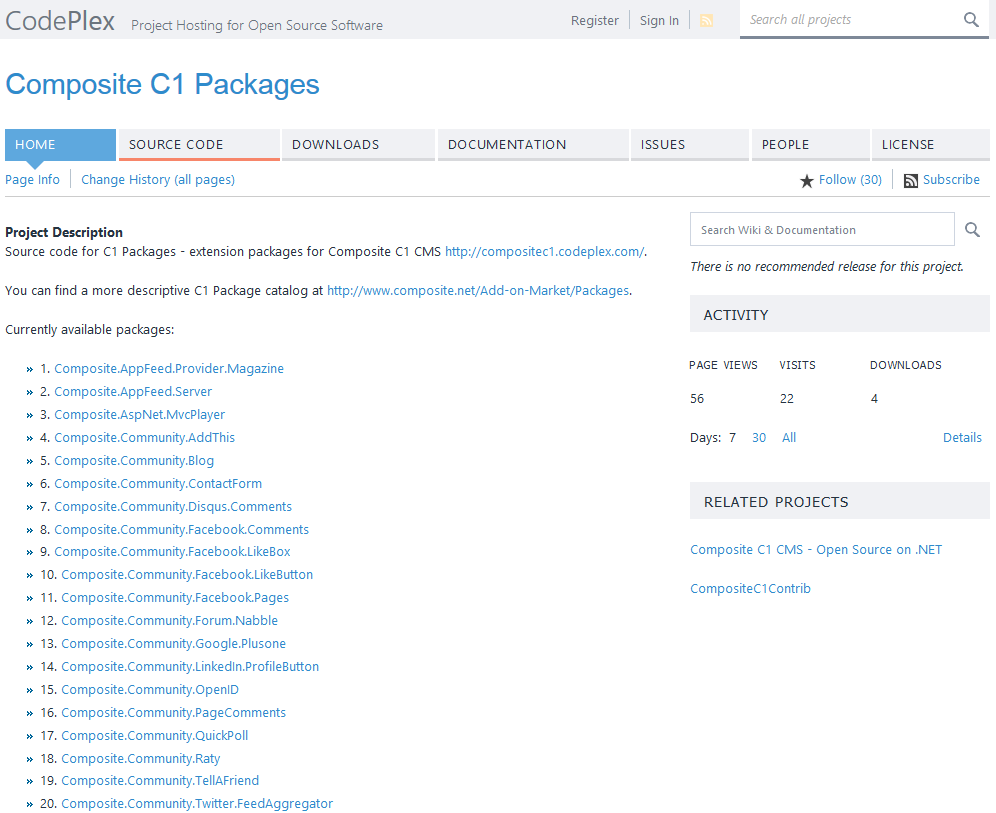
Task: Focus the Search Wiki & Documentation field
Action: point(822,229)
